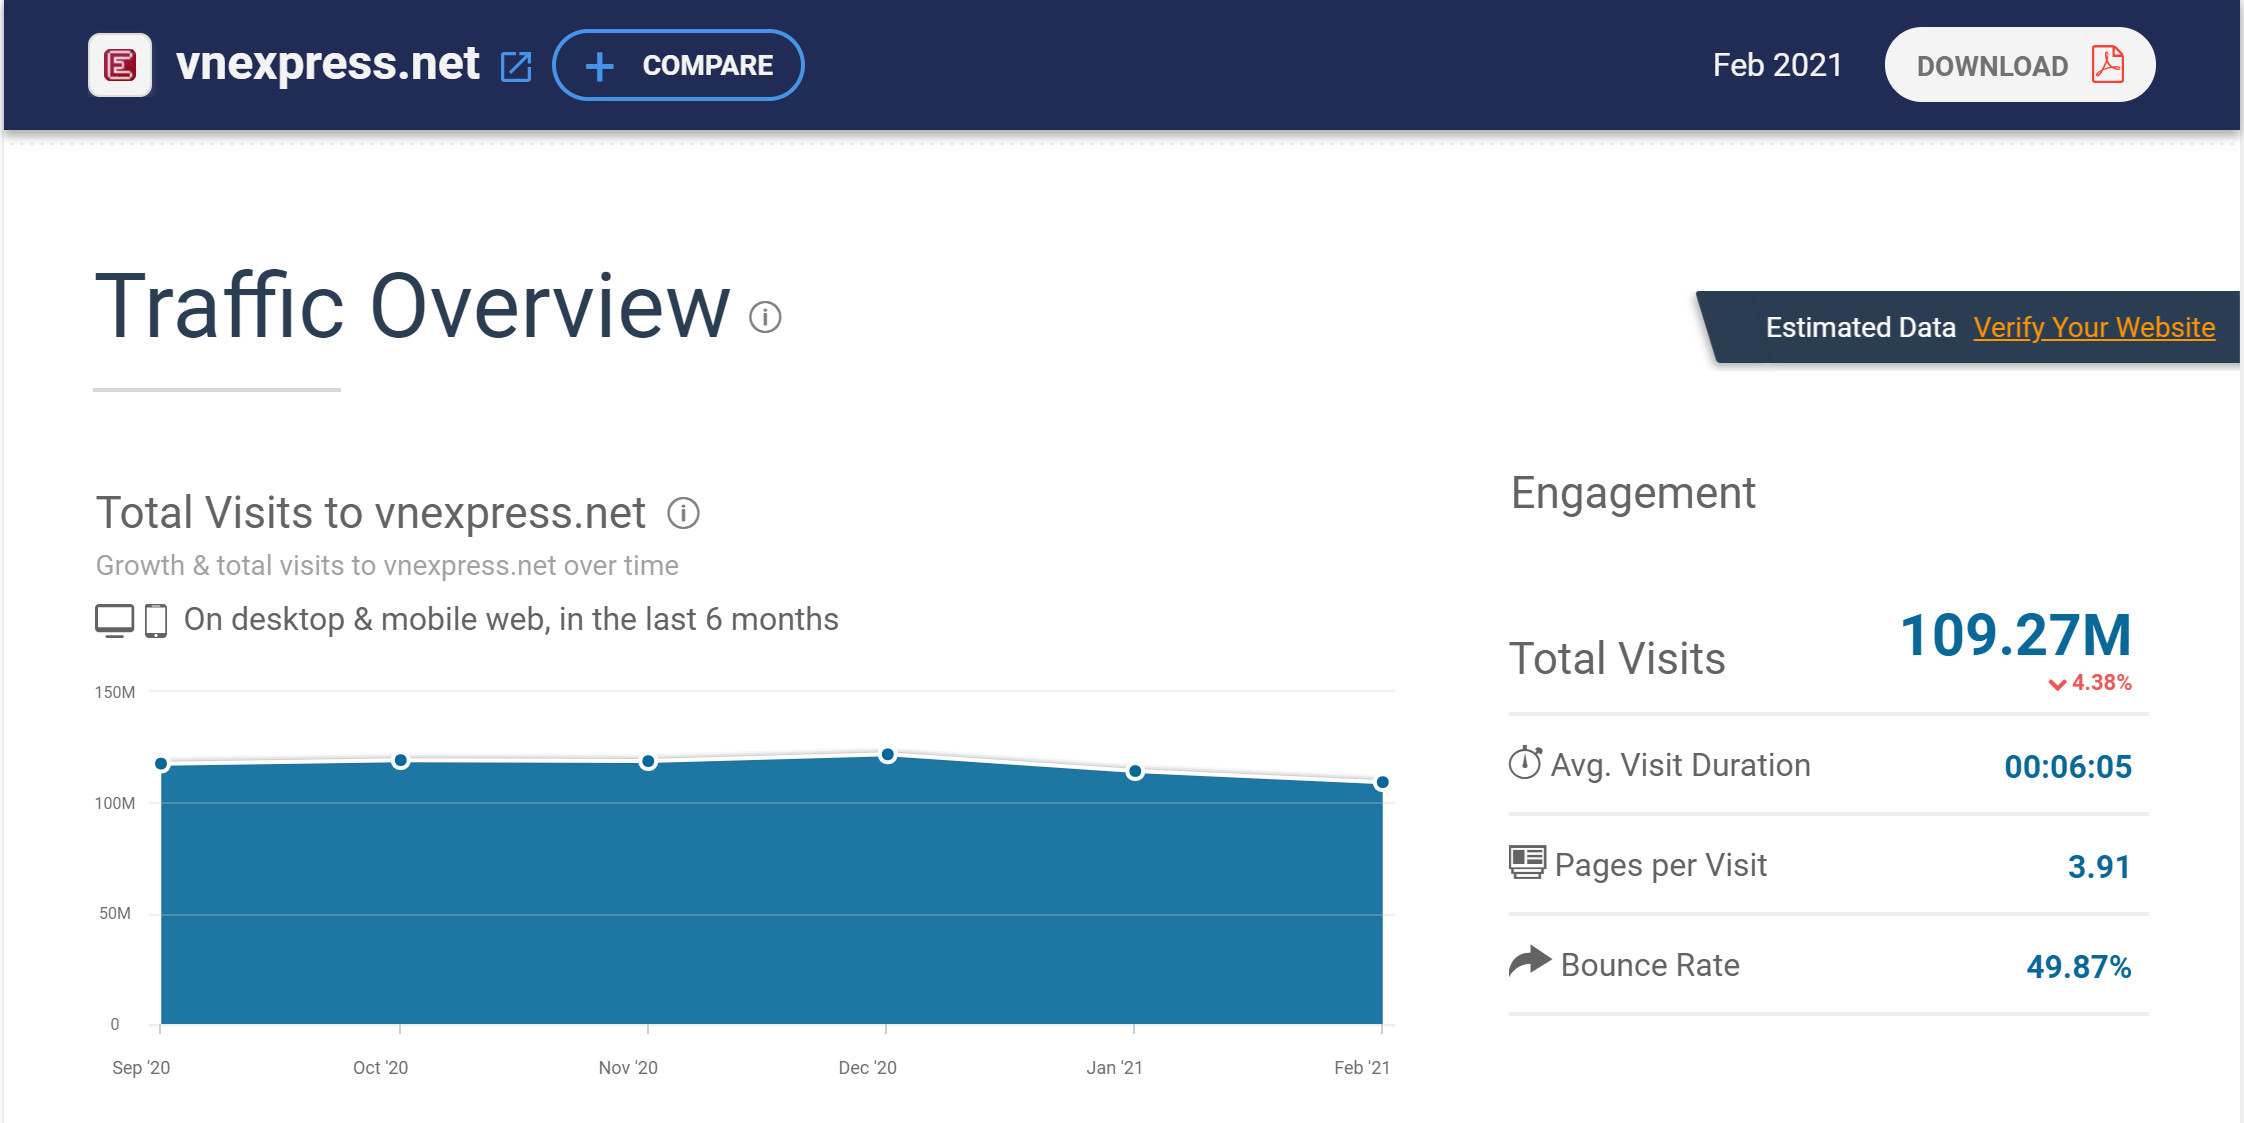Click the 0 y-axis label
The width and height of the screenshot is (2244, 1123).
tap(115, 1024)
